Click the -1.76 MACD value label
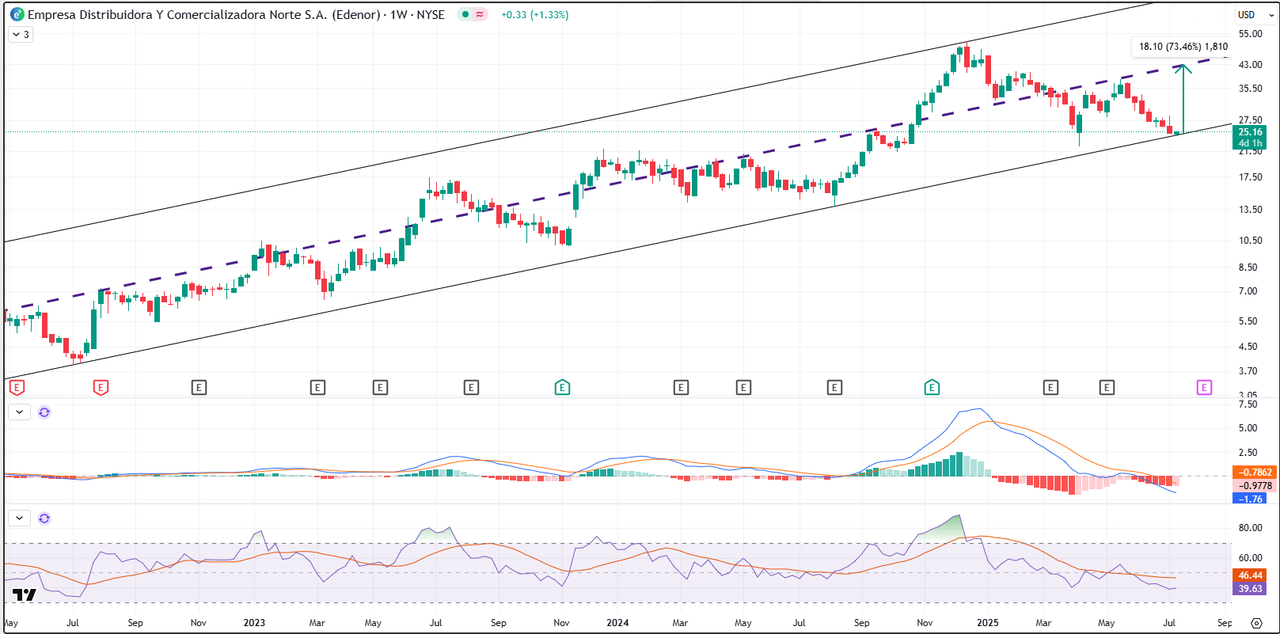 coord(1250,498)
